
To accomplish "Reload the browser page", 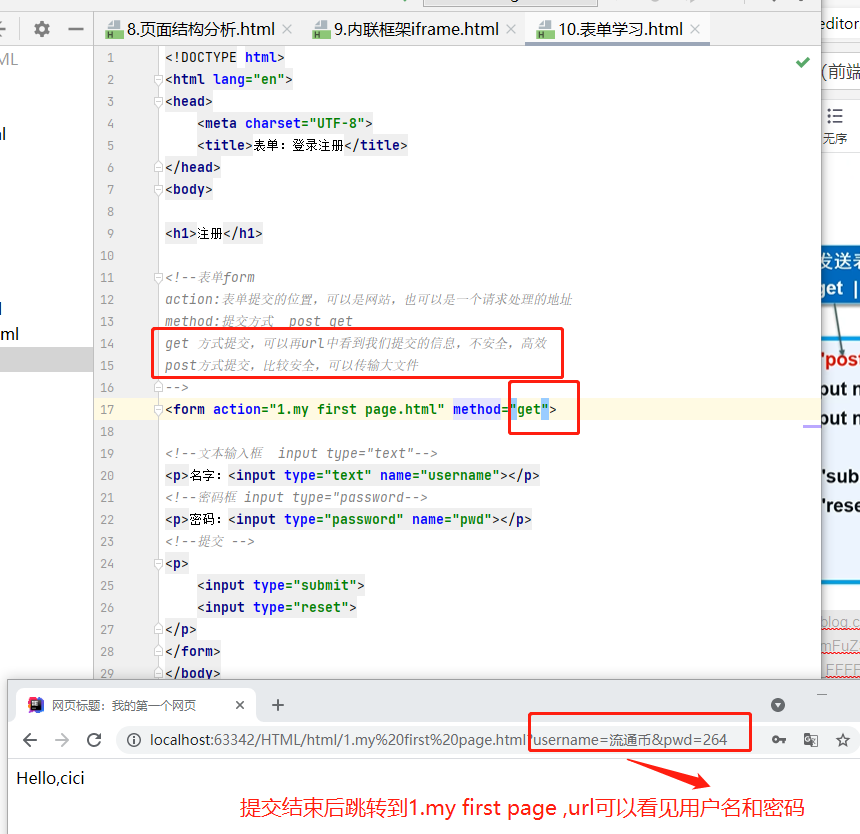I will [94, 740].
